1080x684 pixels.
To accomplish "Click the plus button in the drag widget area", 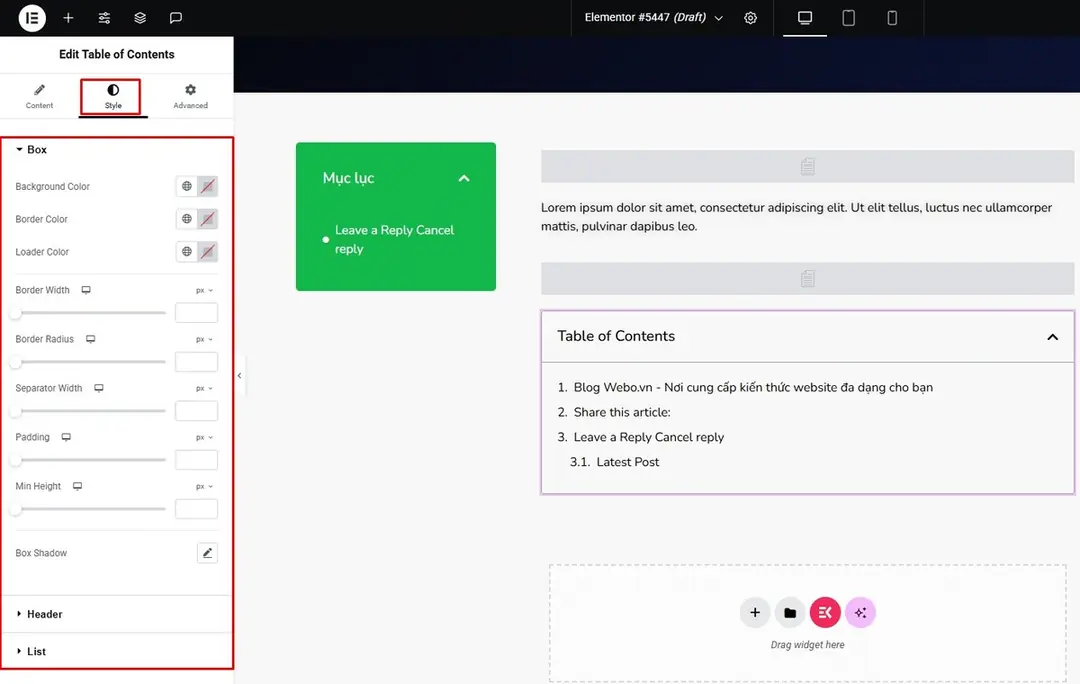I will coord(755,612).
